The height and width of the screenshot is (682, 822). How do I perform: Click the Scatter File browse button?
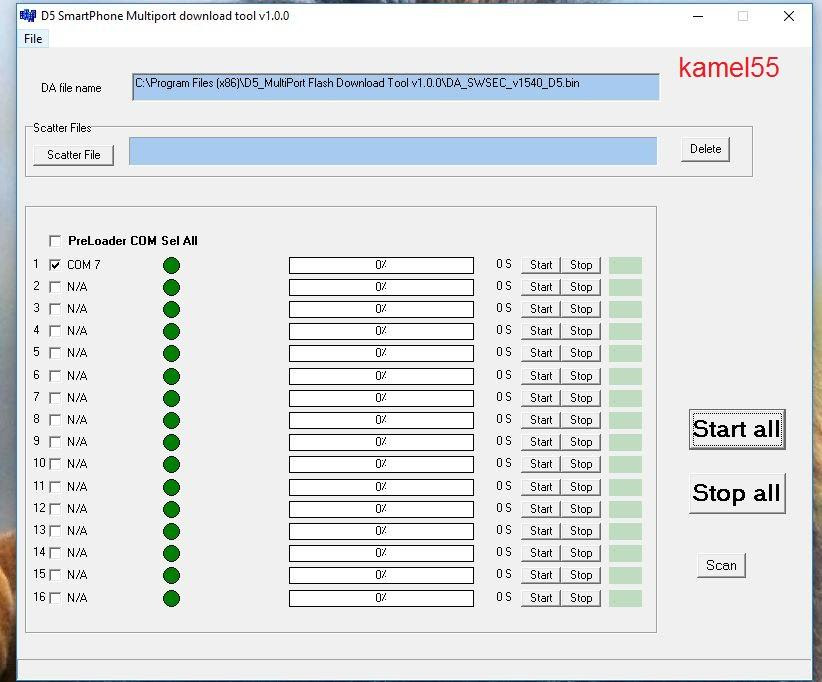[x=73, y=155]
